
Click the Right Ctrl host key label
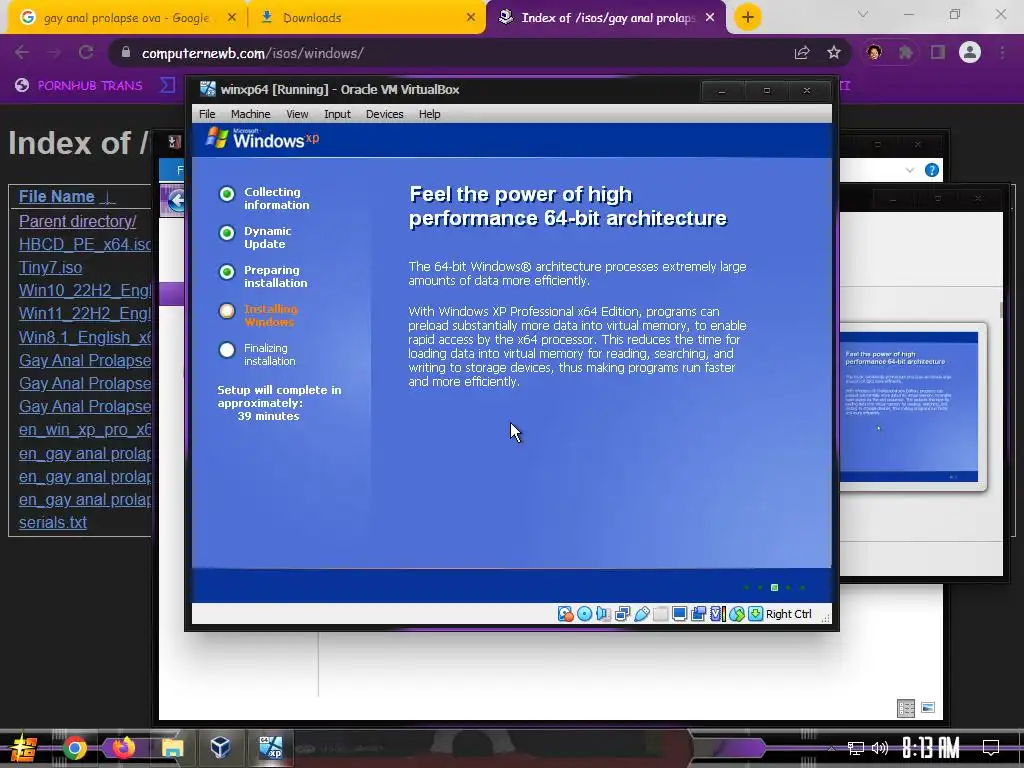[x=788, y=614]
